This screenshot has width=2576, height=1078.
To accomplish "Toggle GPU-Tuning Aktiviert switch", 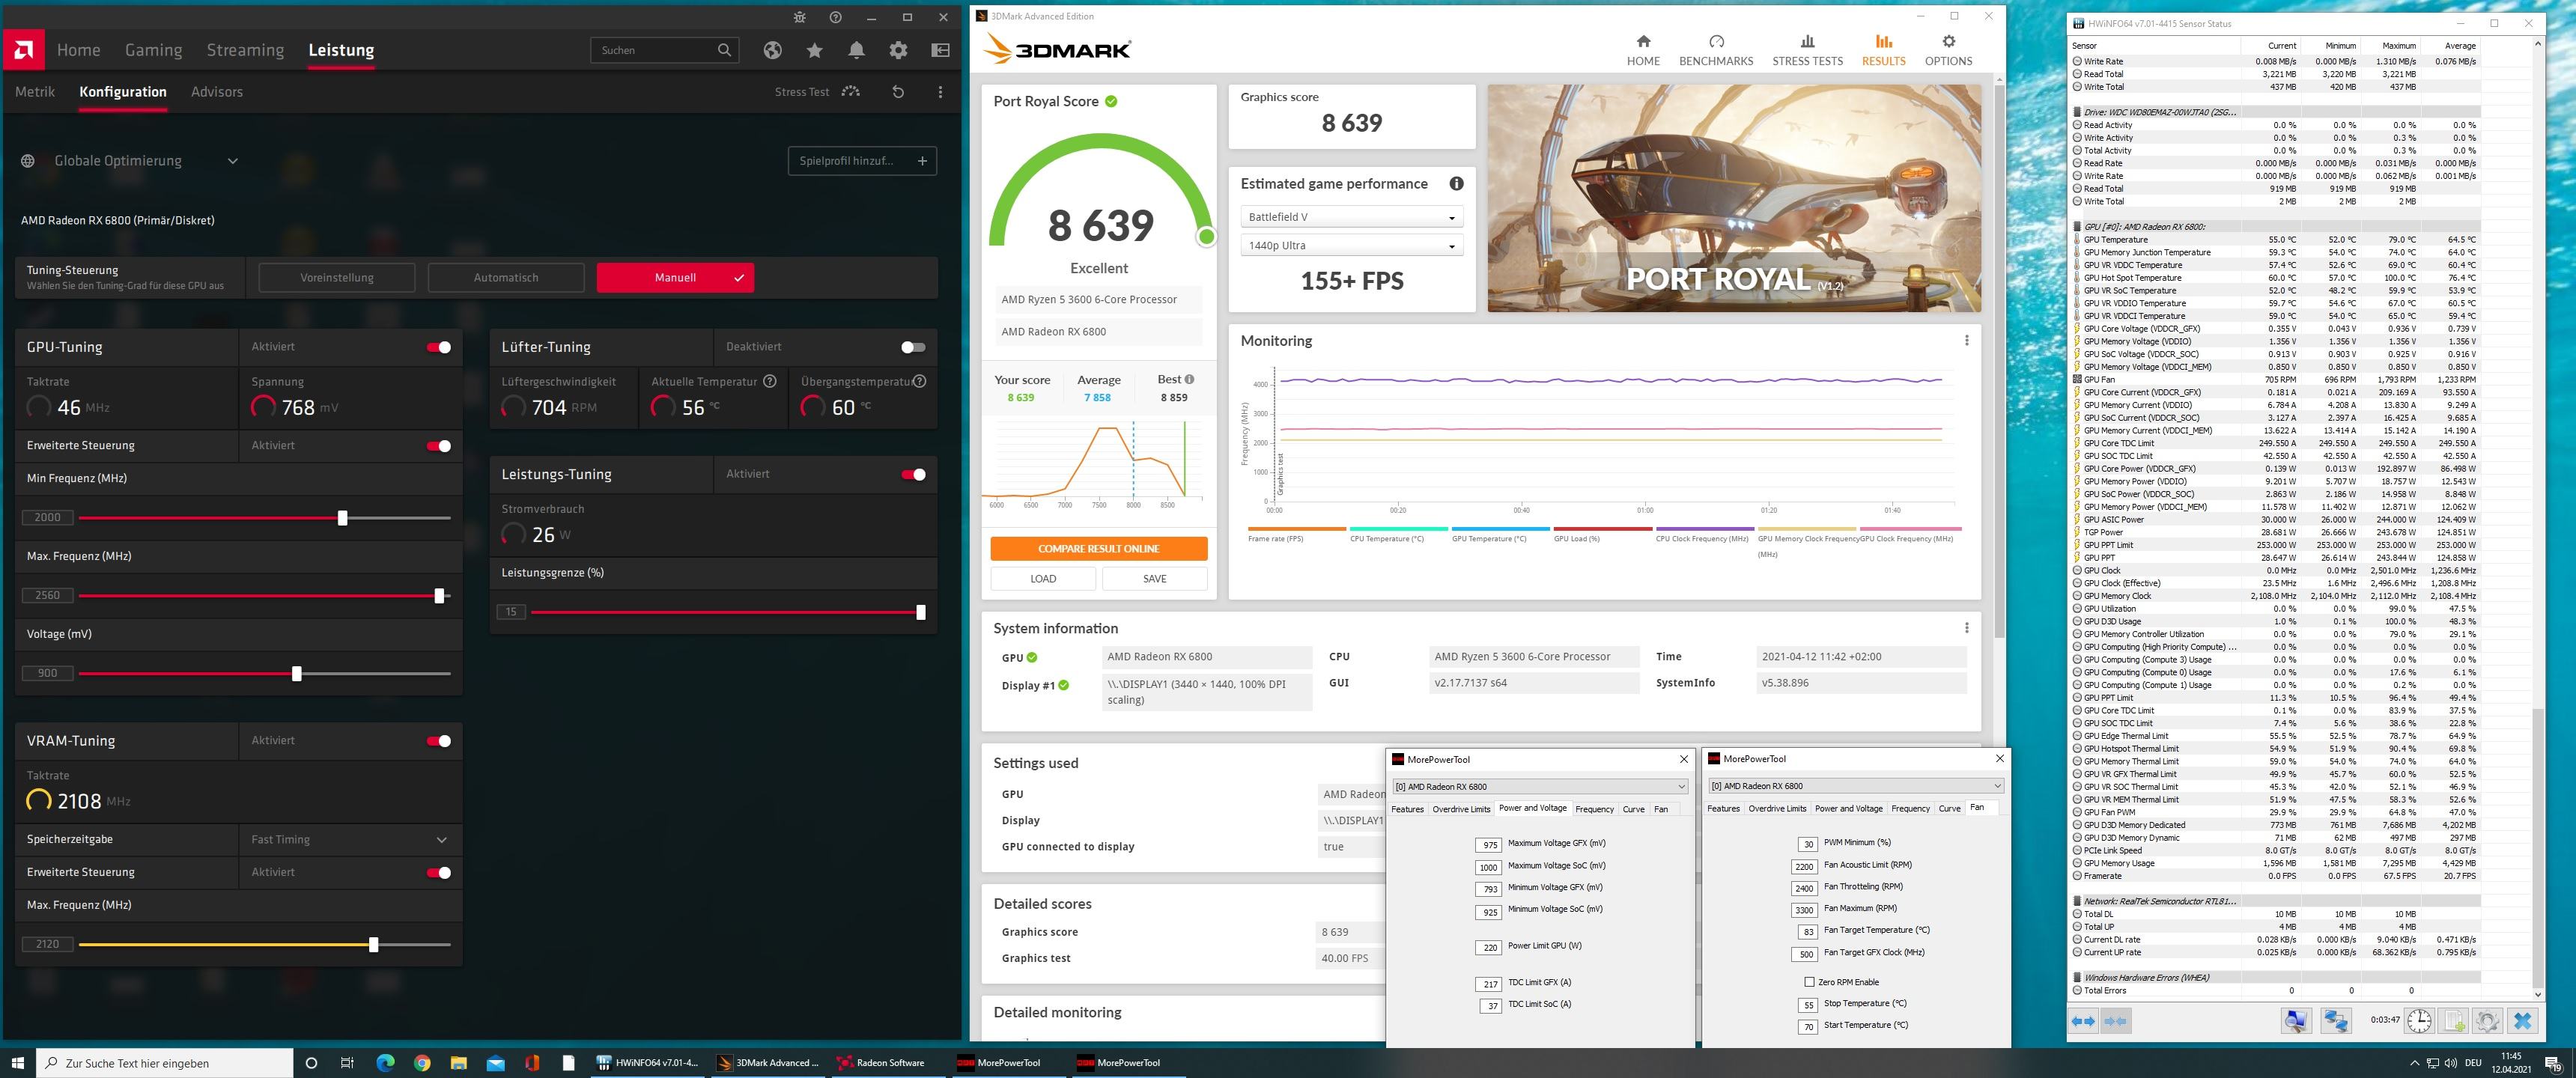I will point(439,347).
